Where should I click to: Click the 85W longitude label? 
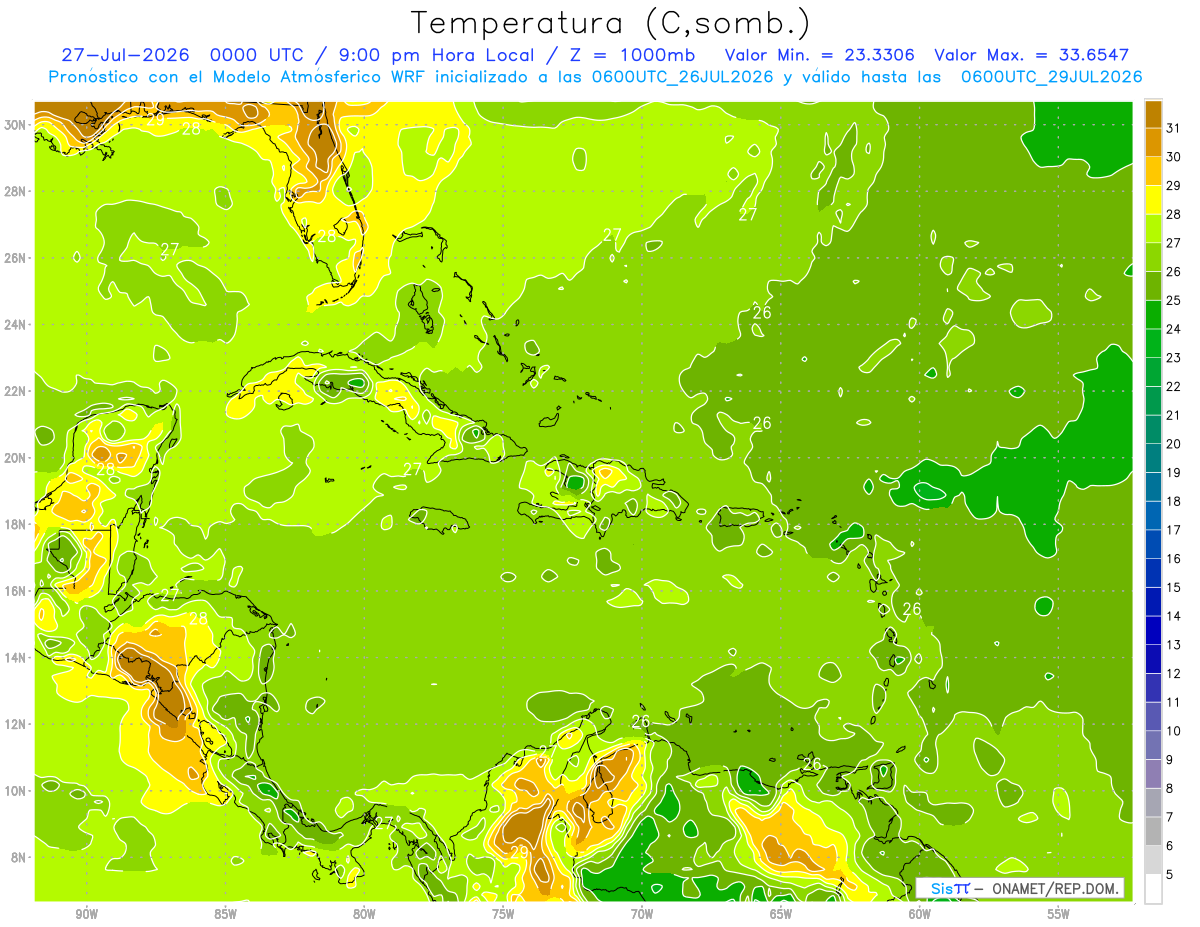pos(226,914)
